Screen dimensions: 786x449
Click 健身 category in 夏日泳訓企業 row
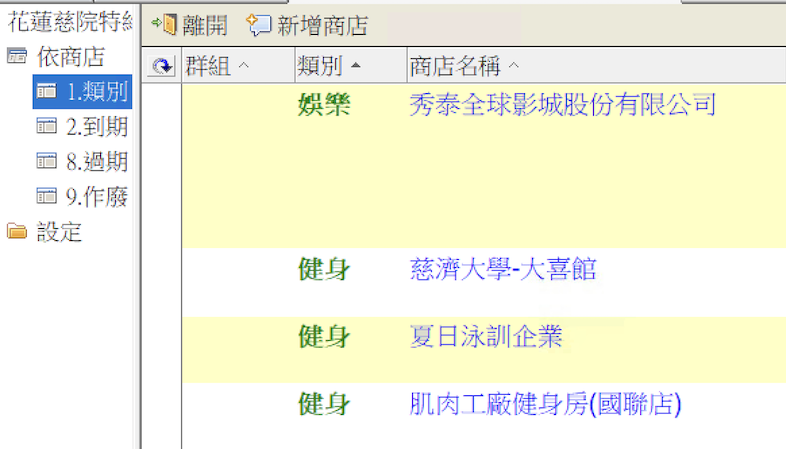tap(324, 336)
